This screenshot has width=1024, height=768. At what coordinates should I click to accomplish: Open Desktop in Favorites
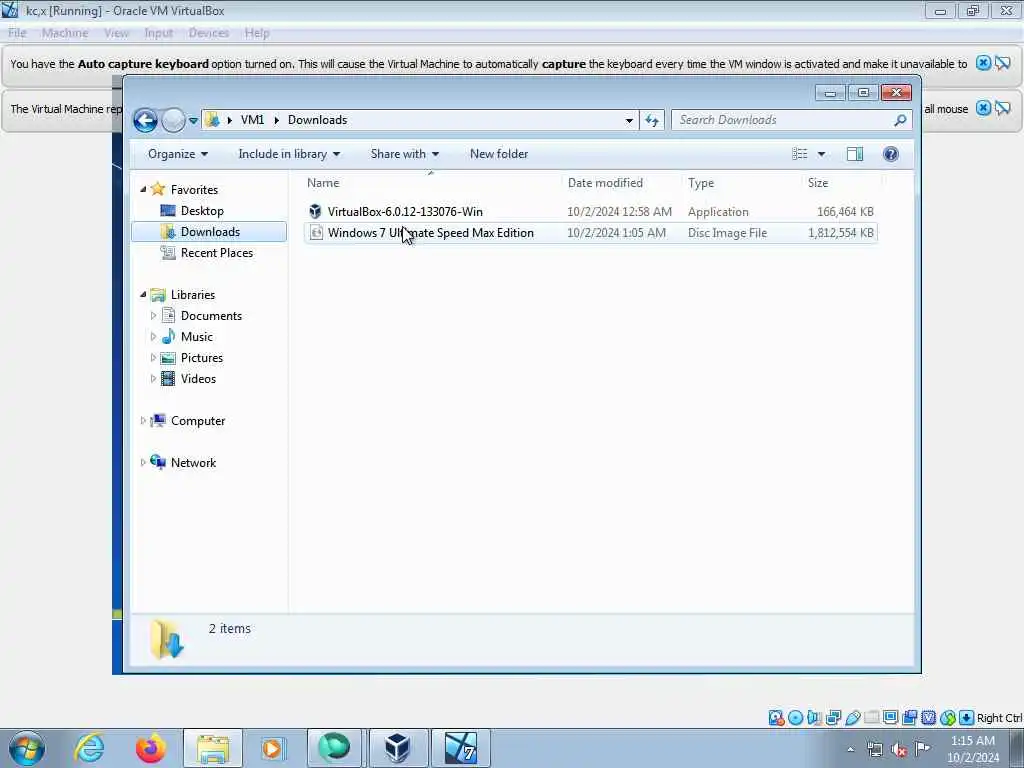pos(202,211)
